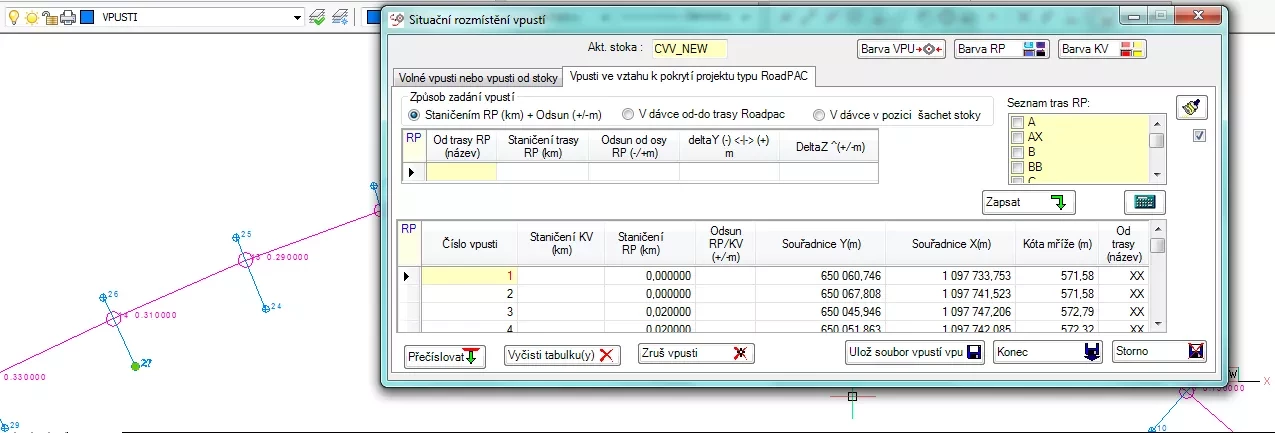Select 'Staničením RP (km) + Odsun' radio option
Viewport: 1275px width, 433px height.
[x=415, y=115]
